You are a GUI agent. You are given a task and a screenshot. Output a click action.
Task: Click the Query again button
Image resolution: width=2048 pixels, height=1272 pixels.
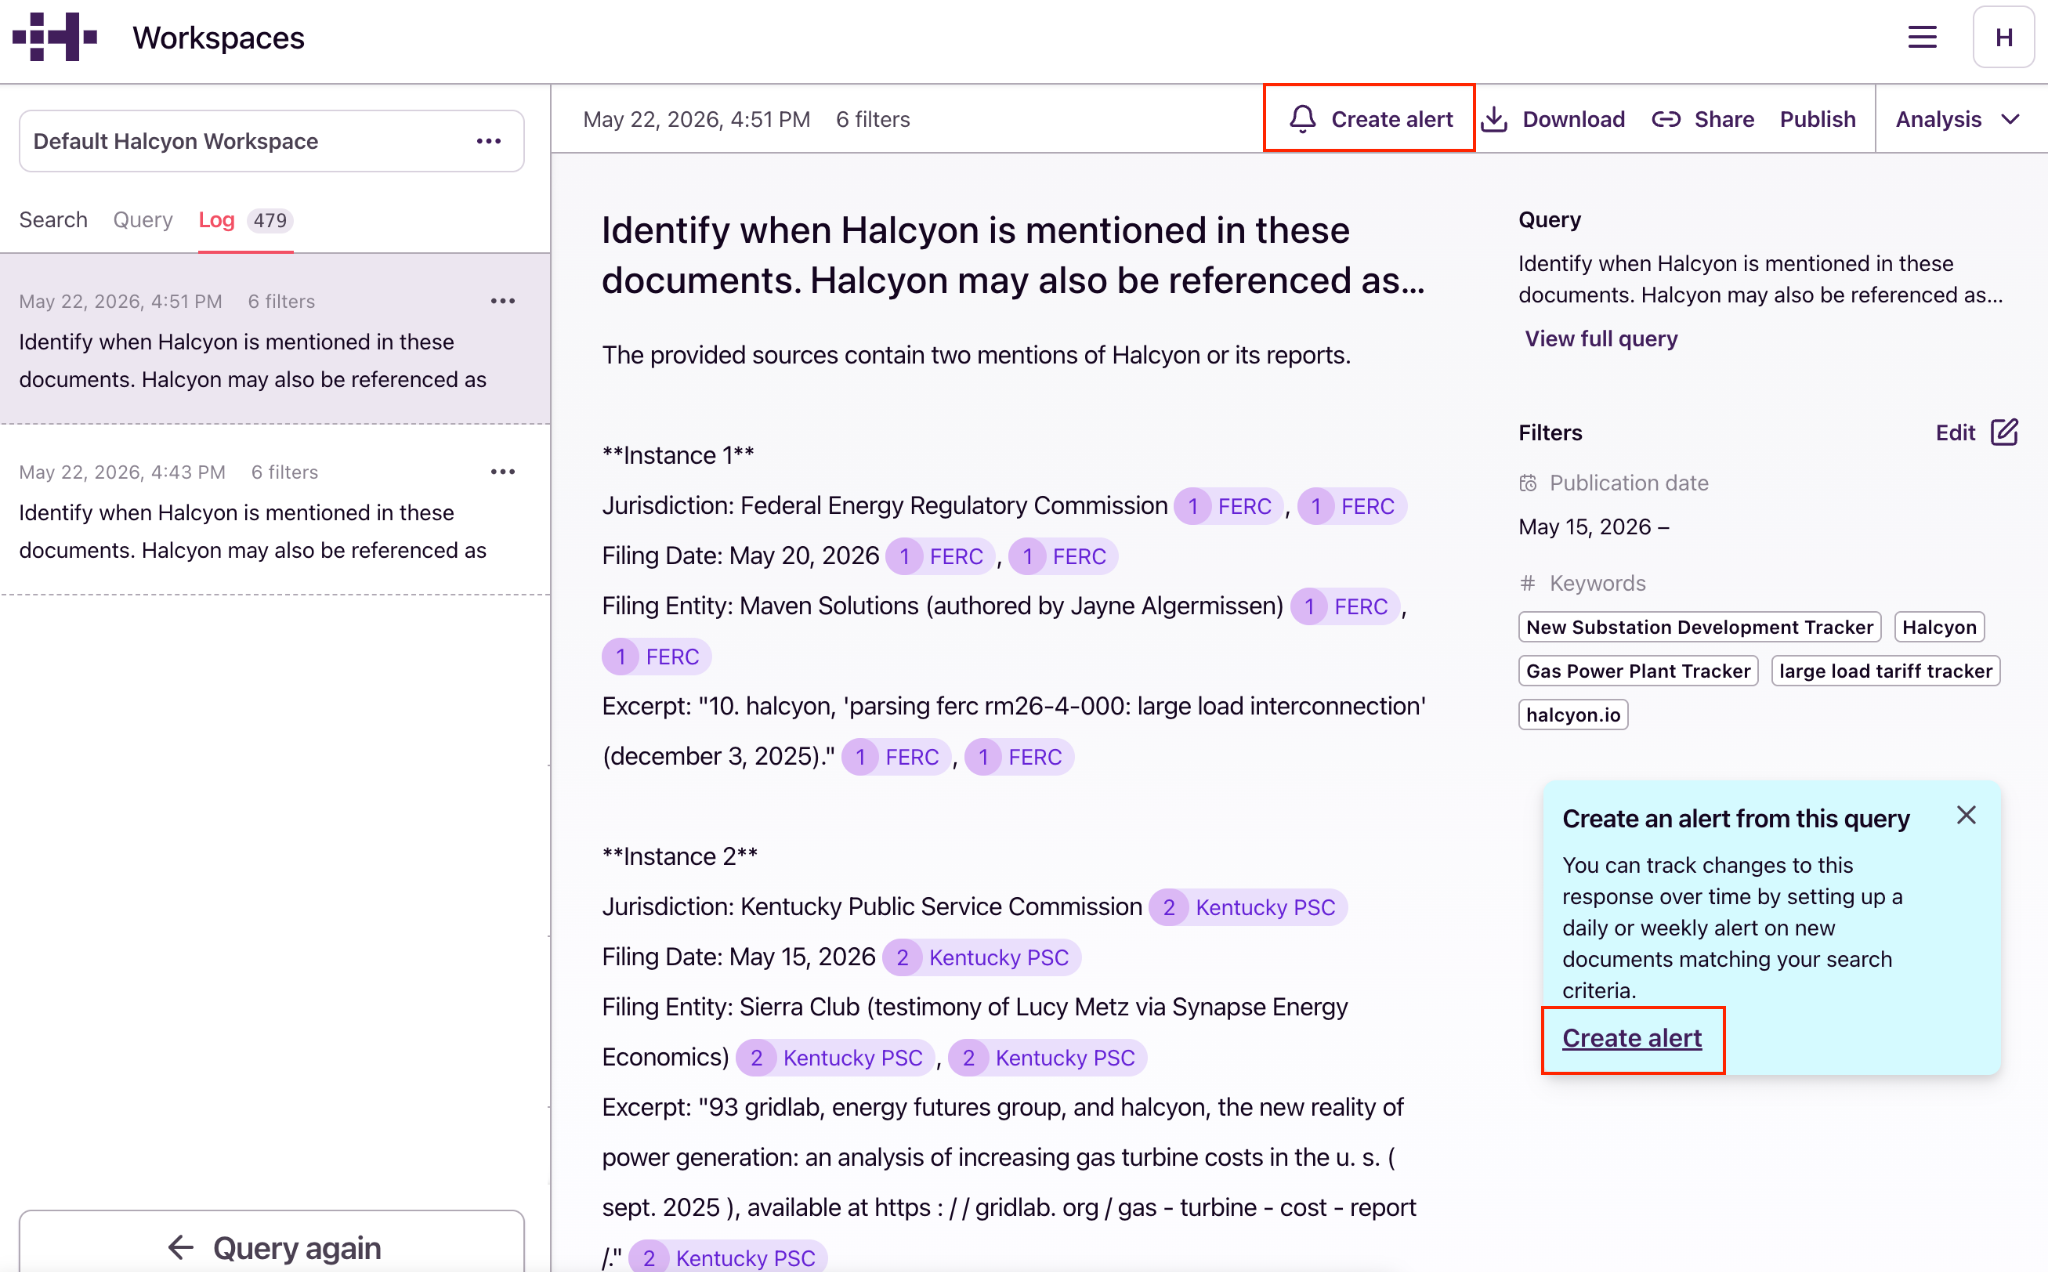pyautogui.click(x=272, y=1246)
